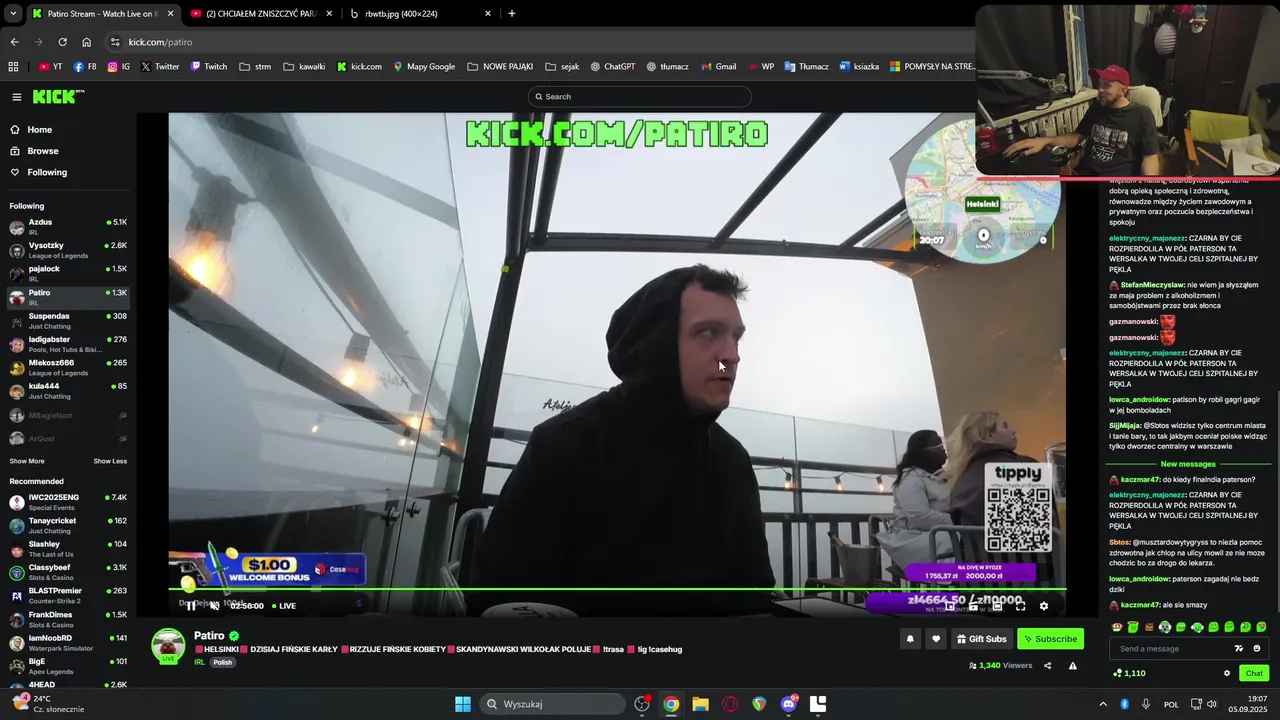1280x720 pixels.
Task: Toggle the notification bell for Patiro
Action: click(910, 639)
